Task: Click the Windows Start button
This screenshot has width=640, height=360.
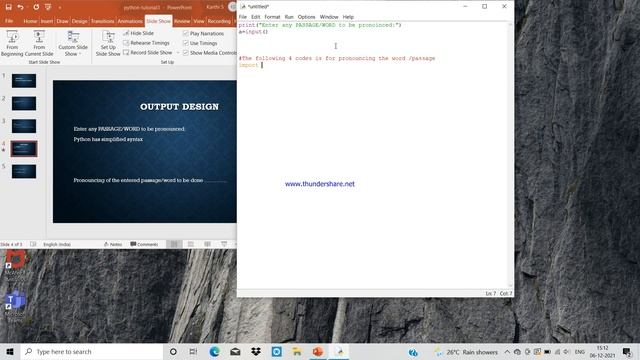Action: click(x=10, y=351)
